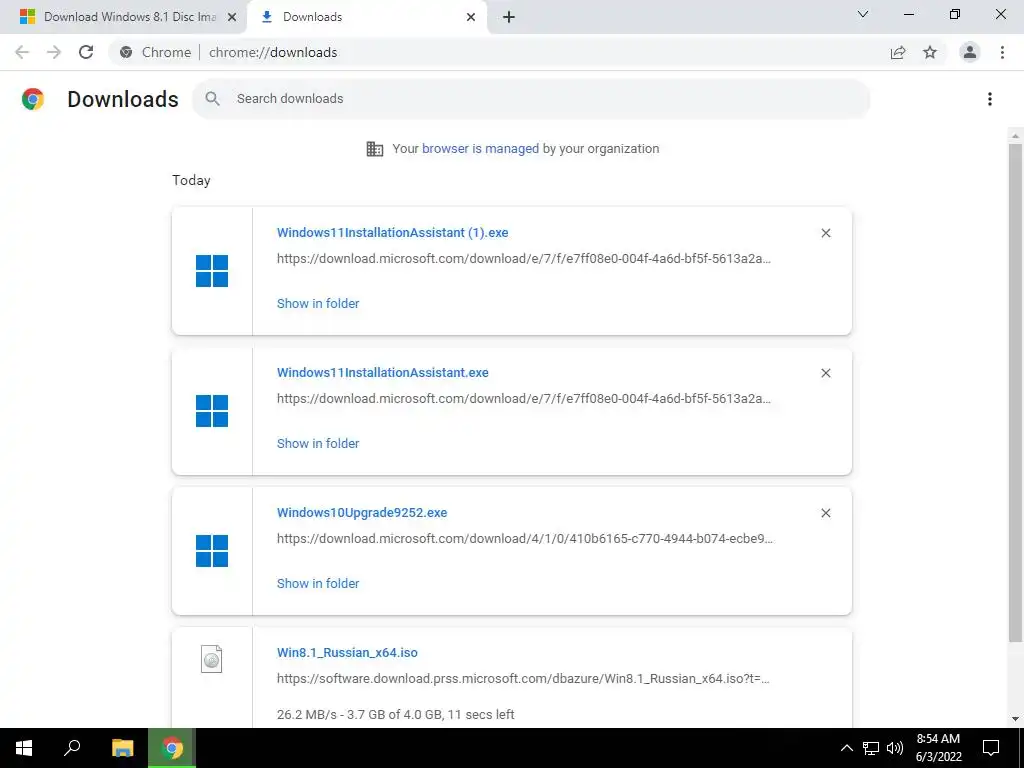
Task: Open File Explorer from the taskbar
Action: tap(122, 748)
